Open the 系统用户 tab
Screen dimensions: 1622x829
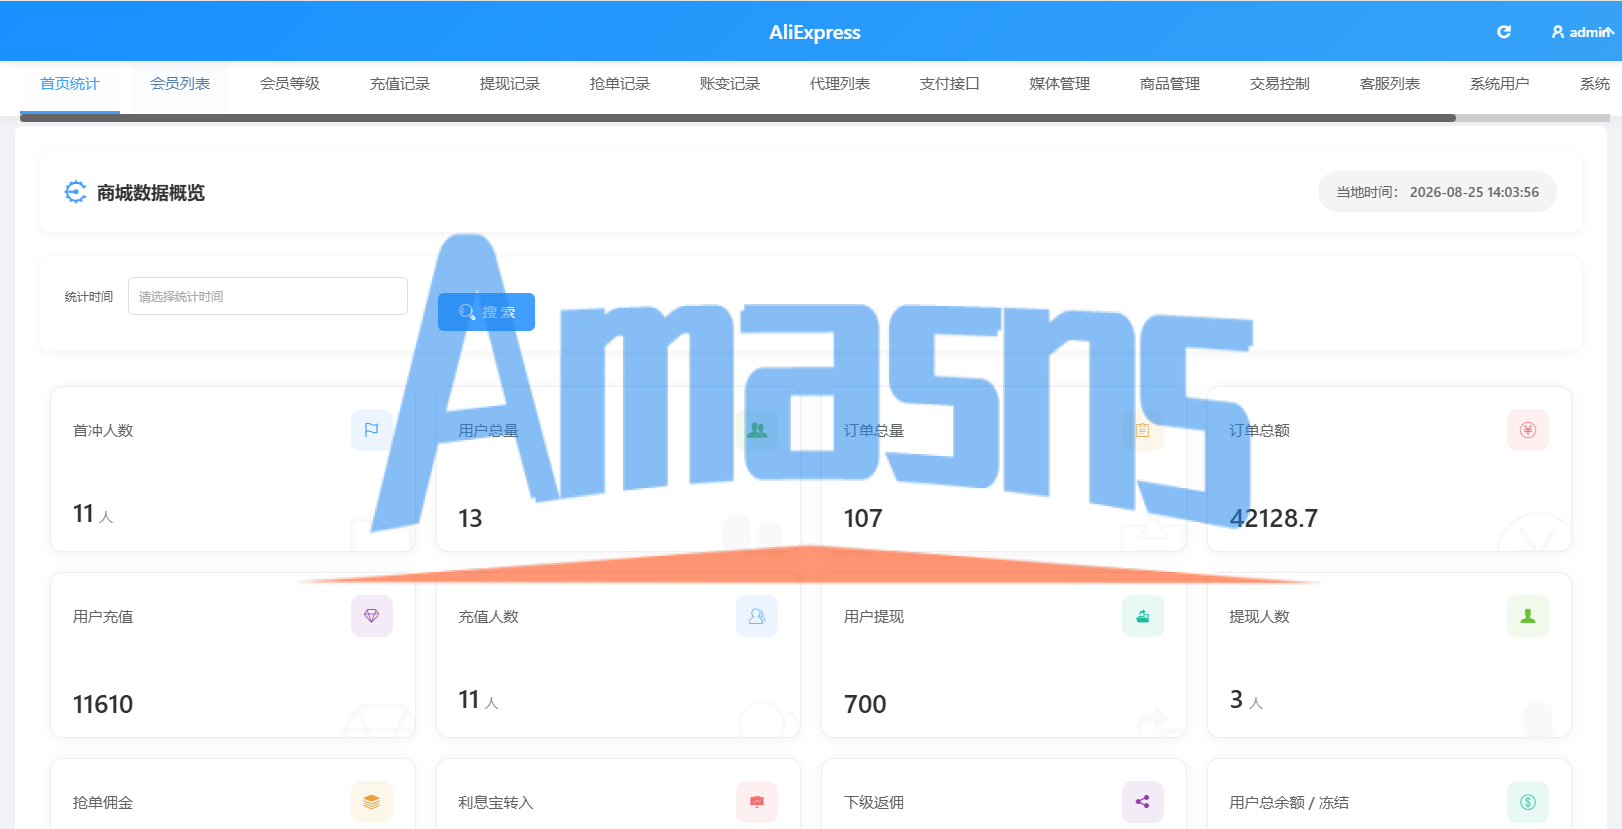click(1500, 84)
